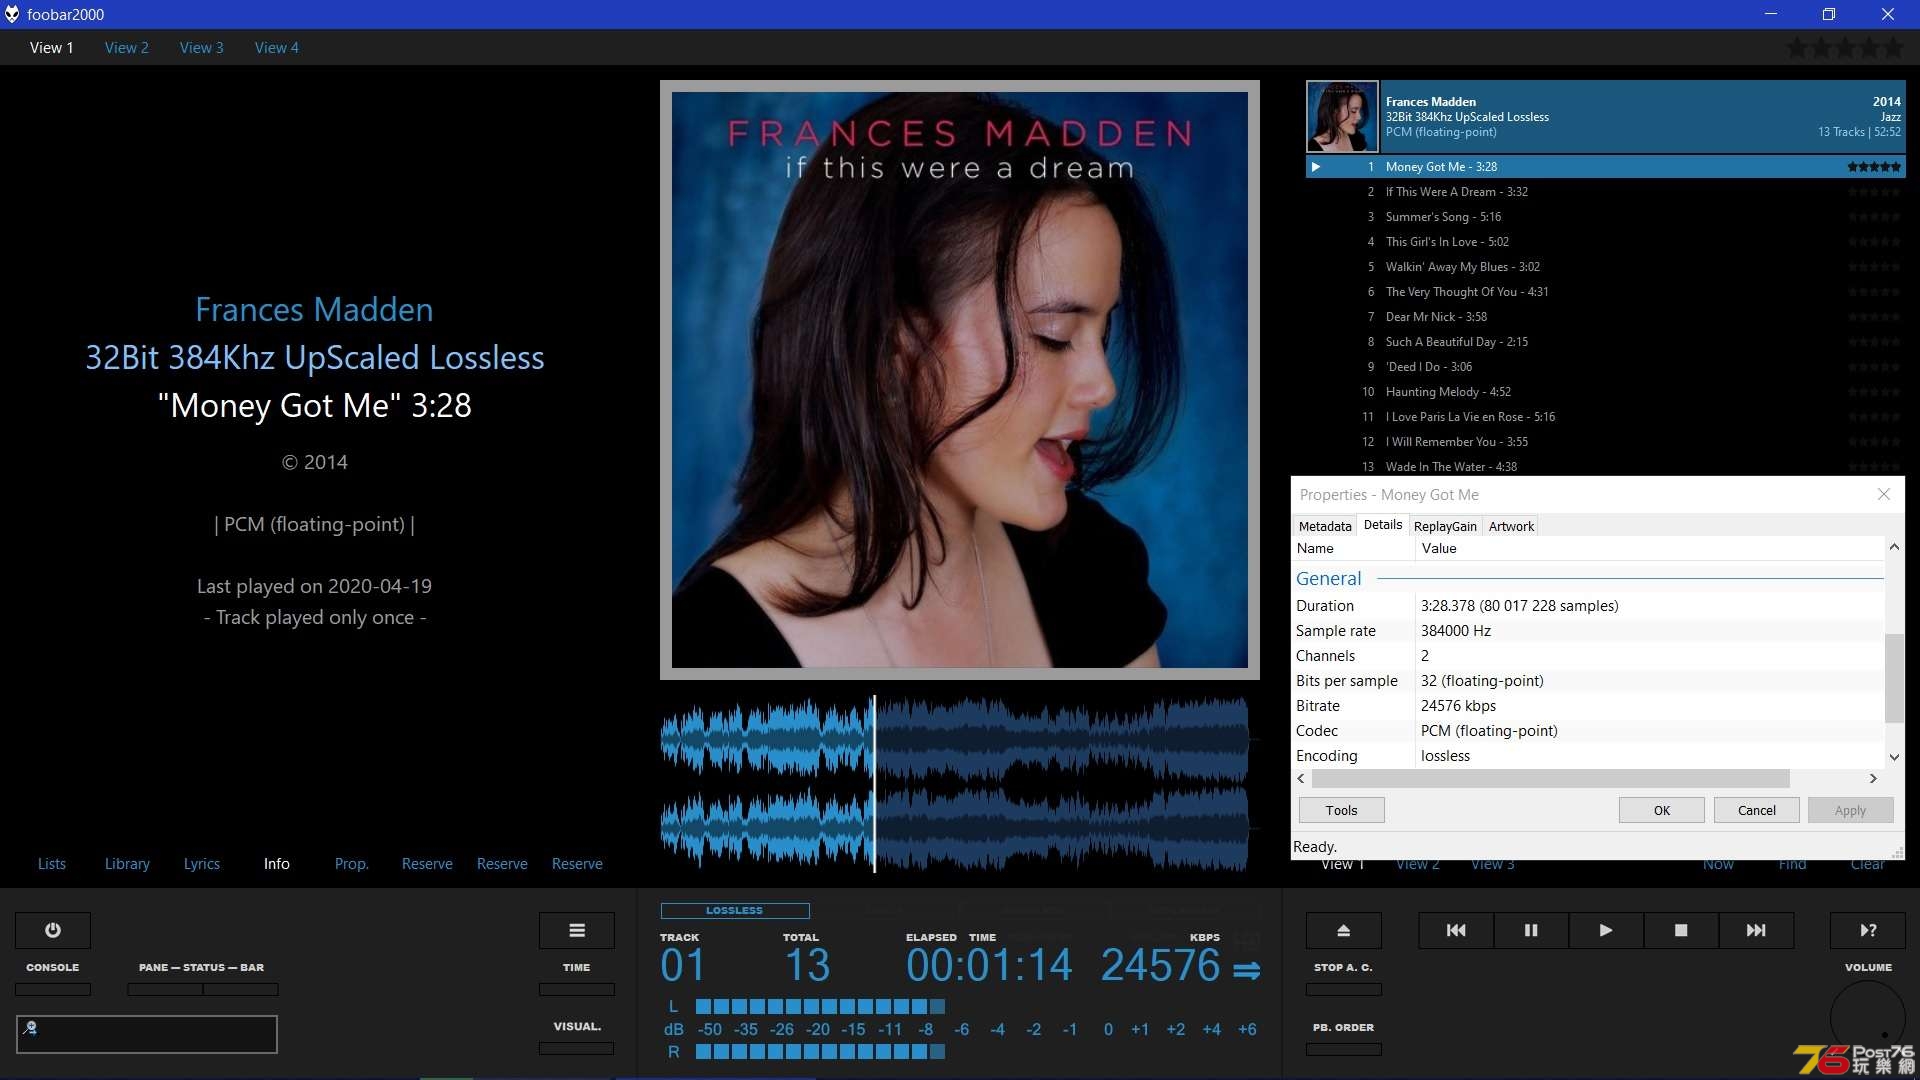
Task: Select track 12 I Will Remember You
Action: click(1606, 442)
